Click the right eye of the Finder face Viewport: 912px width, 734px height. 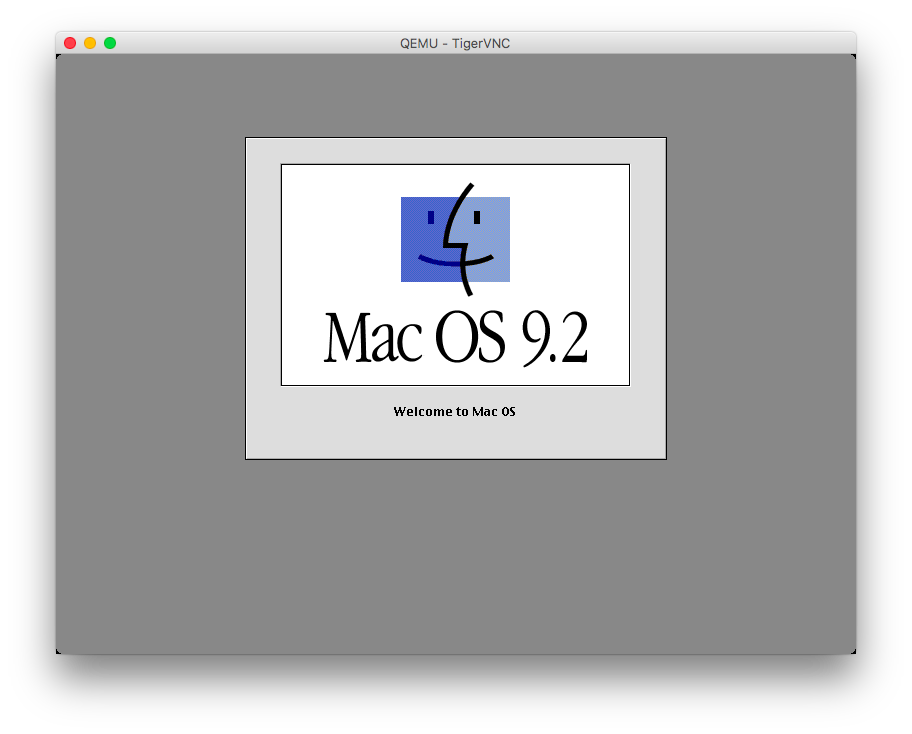coord(477,216)
